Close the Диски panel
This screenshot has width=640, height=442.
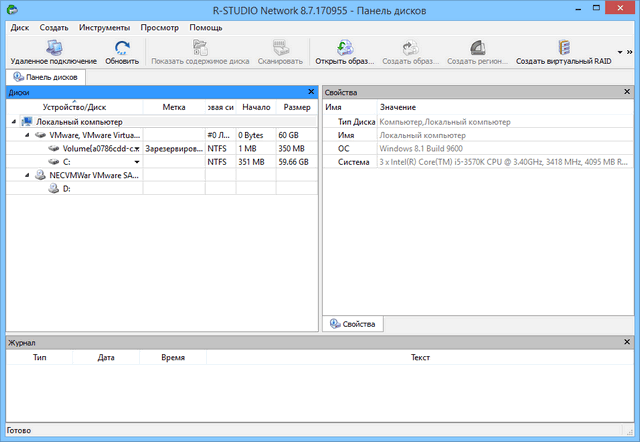(311, 92)
